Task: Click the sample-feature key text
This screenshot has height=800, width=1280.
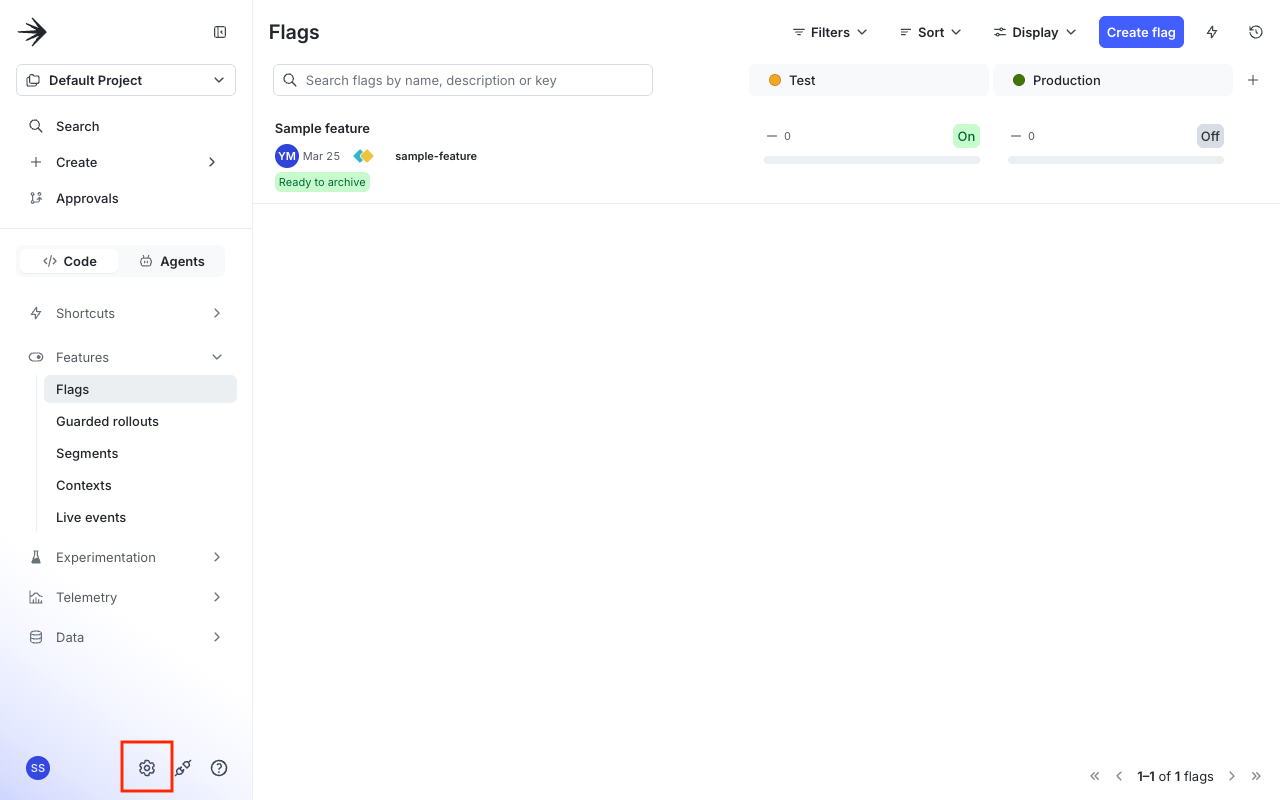Action: [x=436, y=156]
